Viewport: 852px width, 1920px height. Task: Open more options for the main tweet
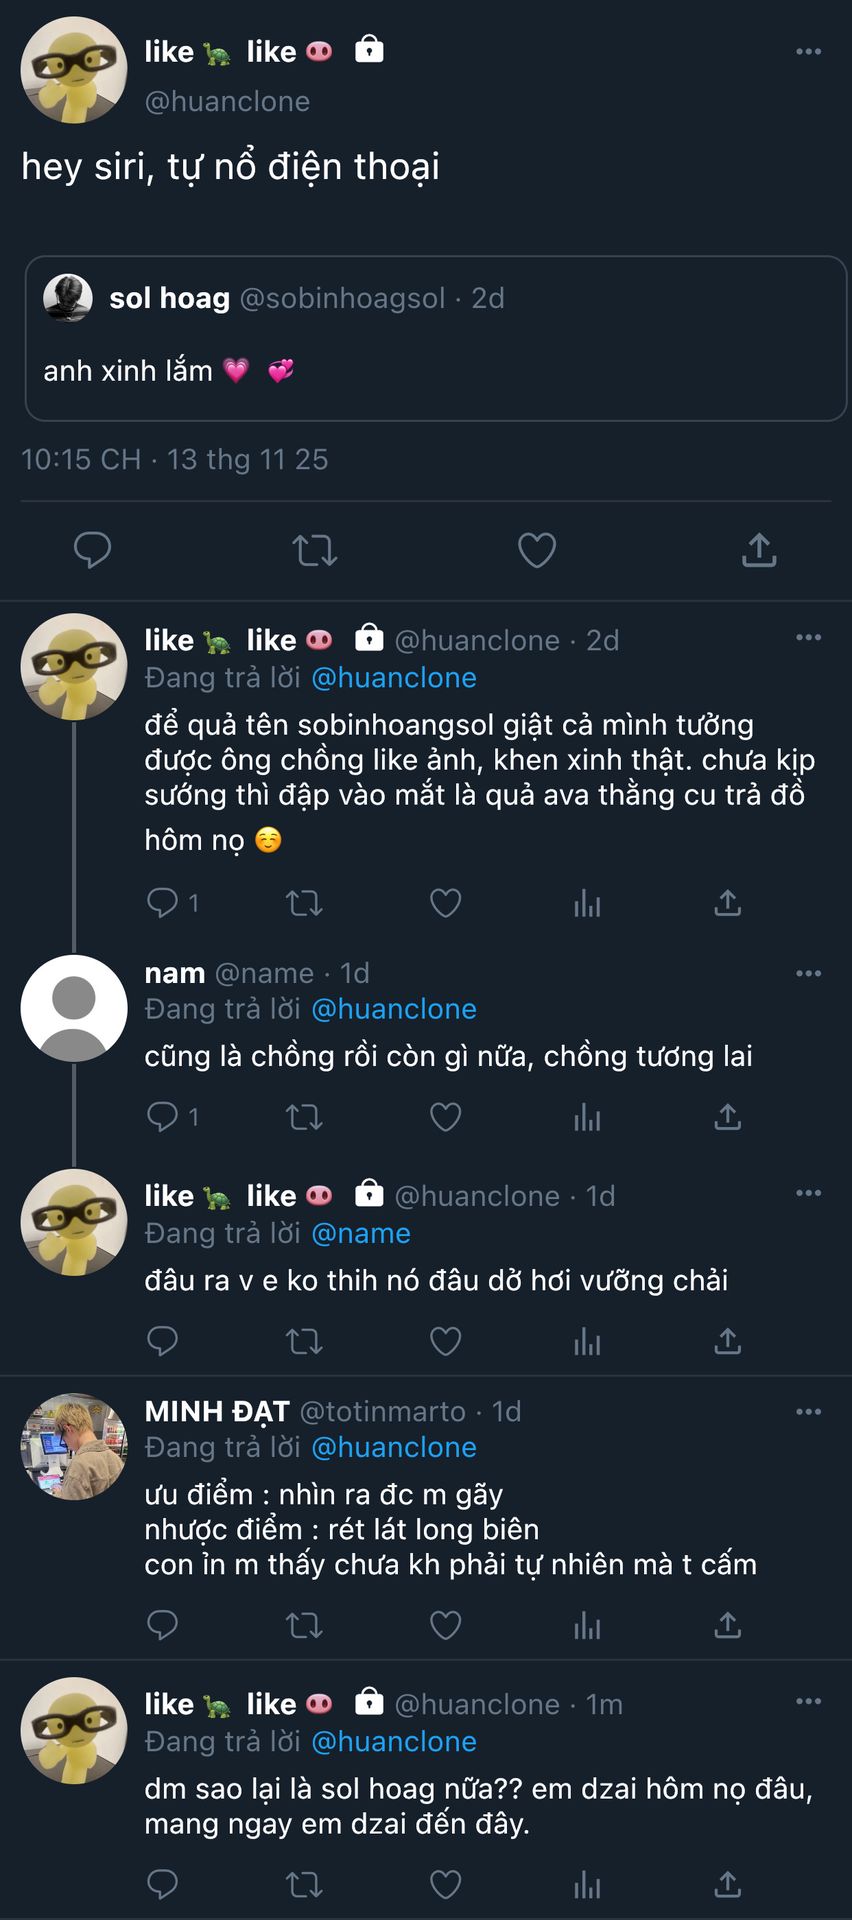coord(808,52)
